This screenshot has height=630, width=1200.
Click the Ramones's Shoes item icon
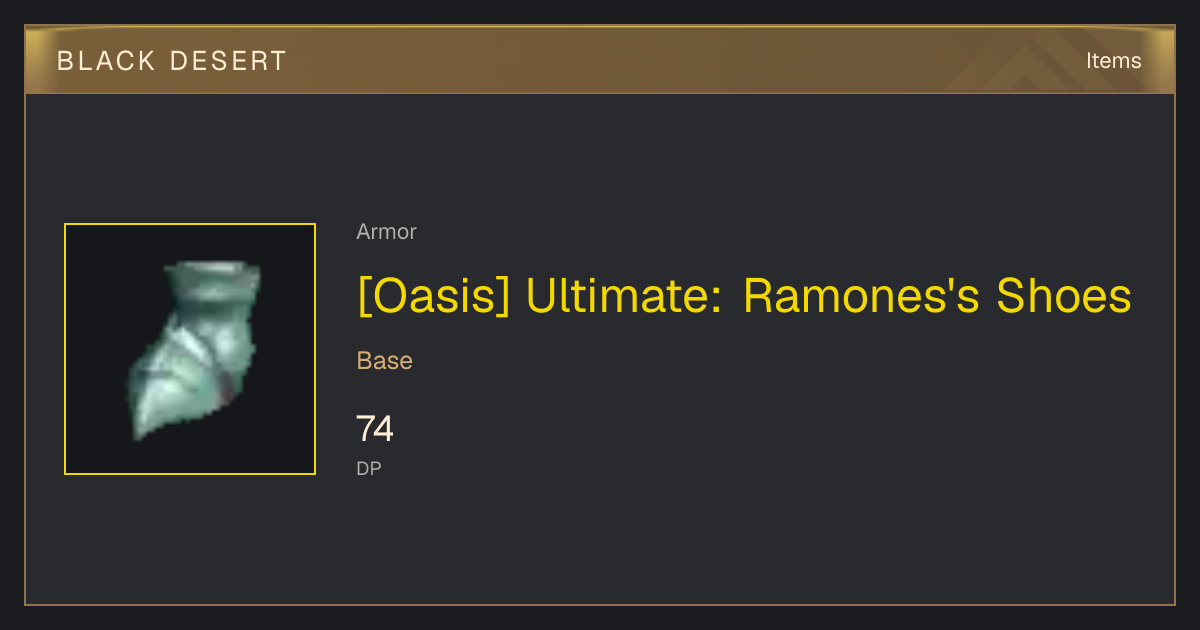point(190,349)
